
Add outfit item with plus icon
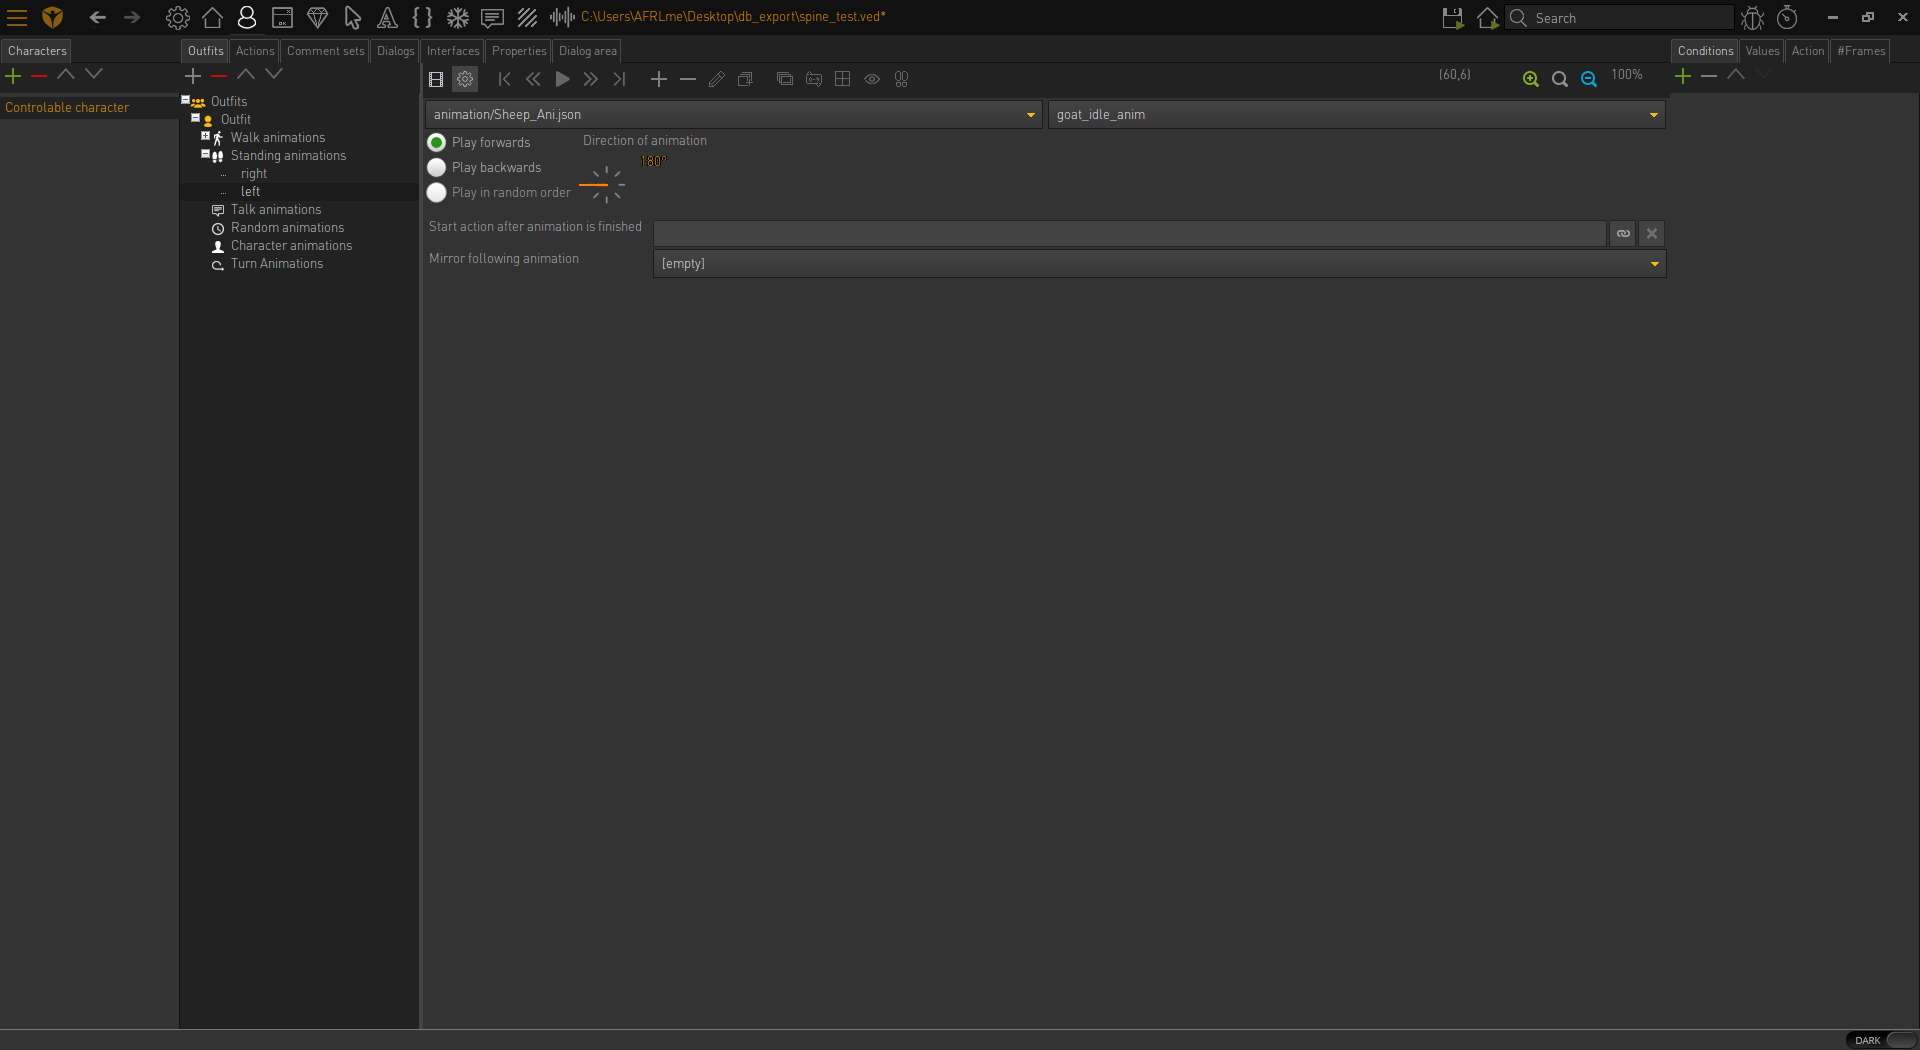coord(193,75)
